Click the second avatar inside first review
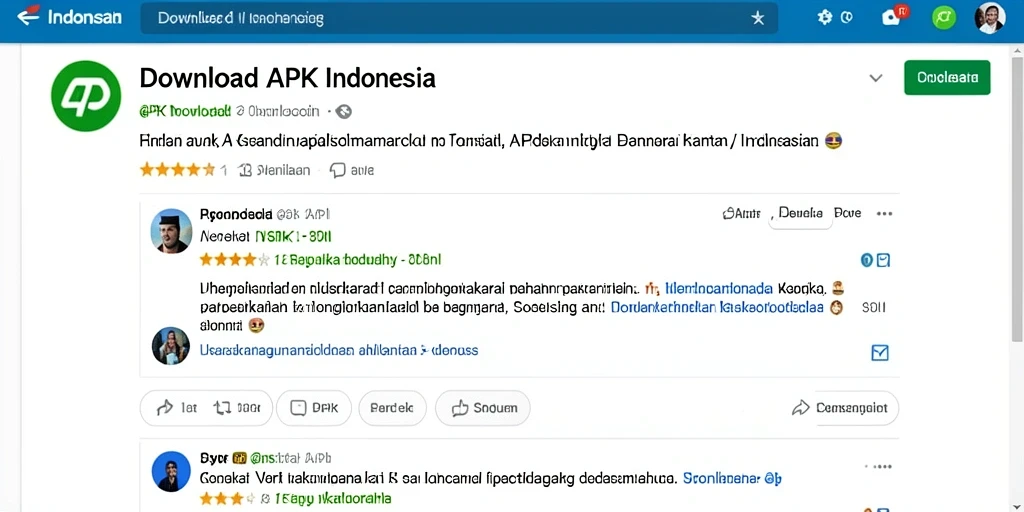The image size is (1024, 512). (x=171, y=345)
